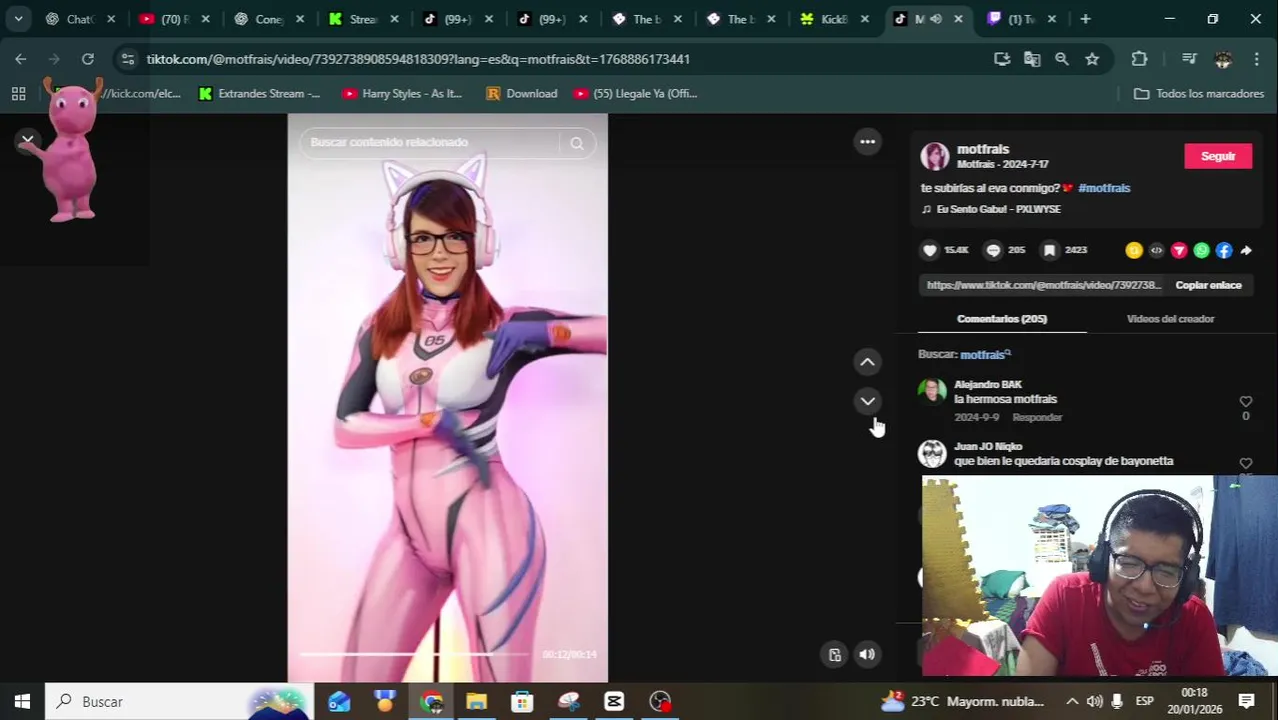Collapse the overlay using the chevron above the pink character
The height and width of the screenshot is (720, 1278).
[x=28, y=140]
